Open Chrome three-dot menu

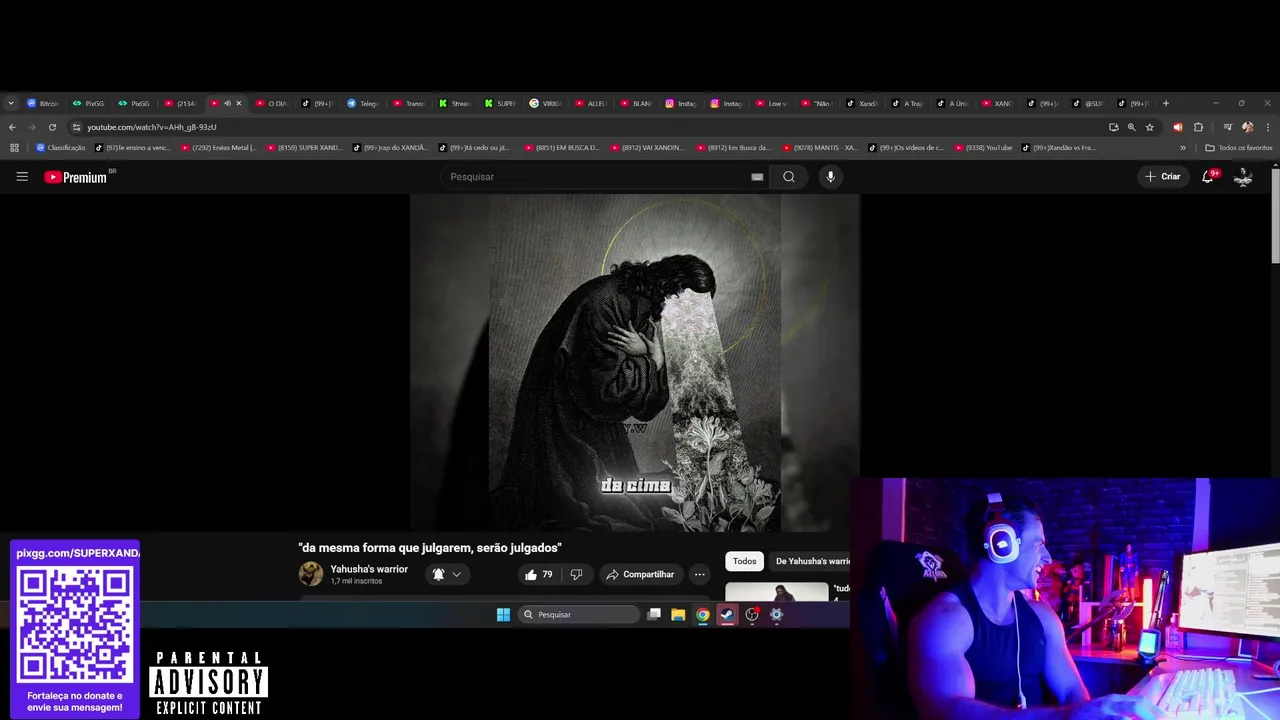(1268, 127)
